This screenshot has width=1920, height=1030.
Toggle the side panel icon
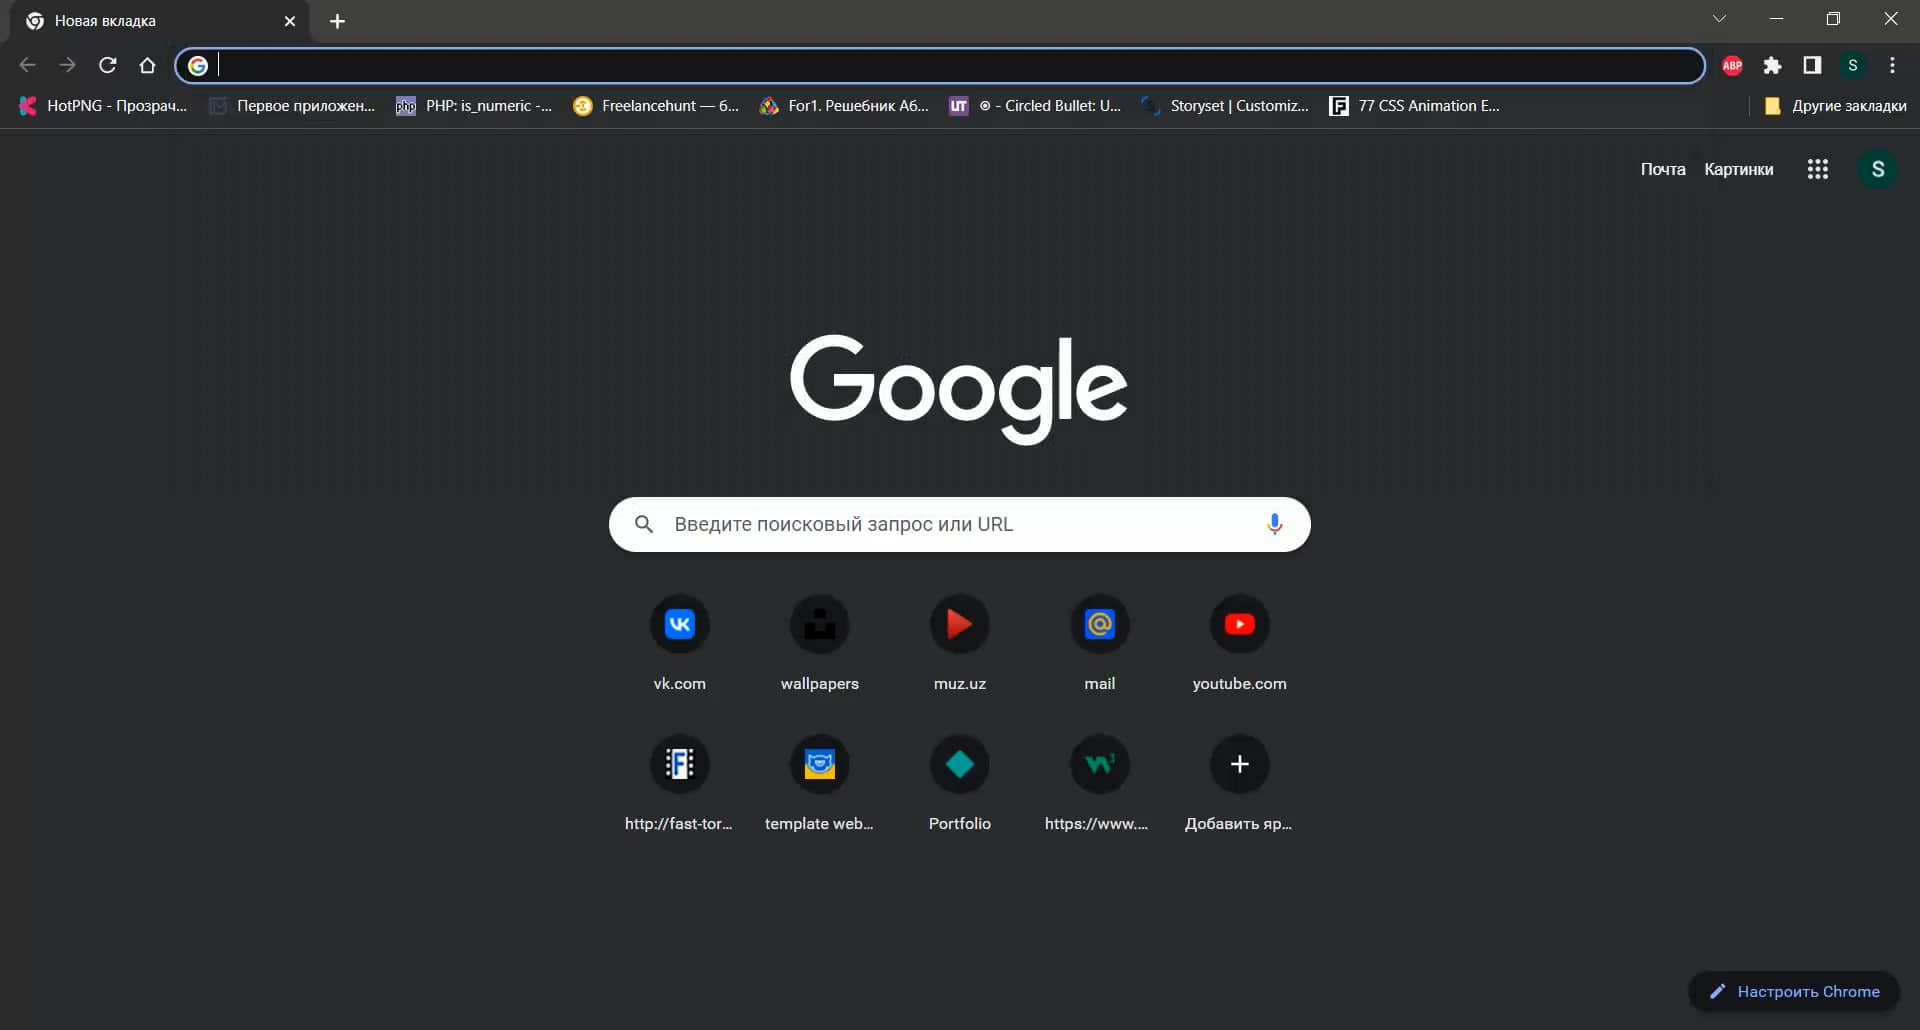[x=1812, y=65]
